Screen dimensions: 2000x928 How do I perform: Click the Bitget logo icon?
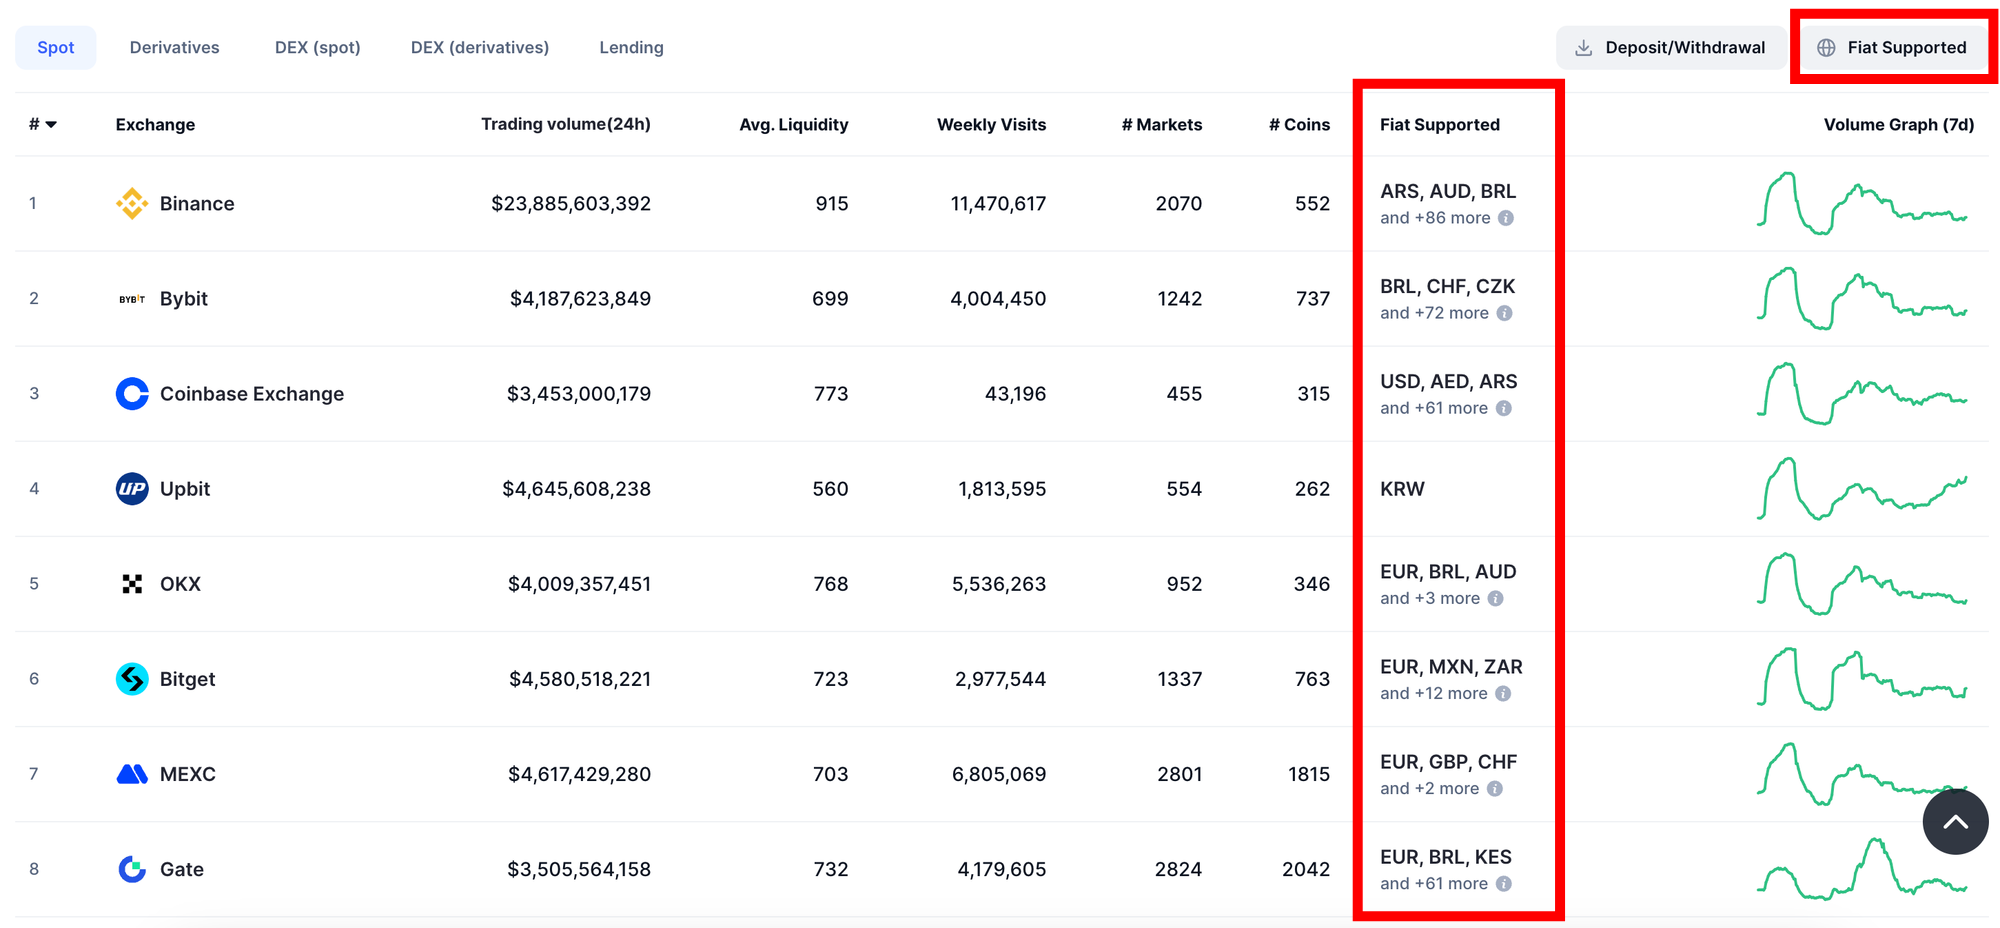132,679
